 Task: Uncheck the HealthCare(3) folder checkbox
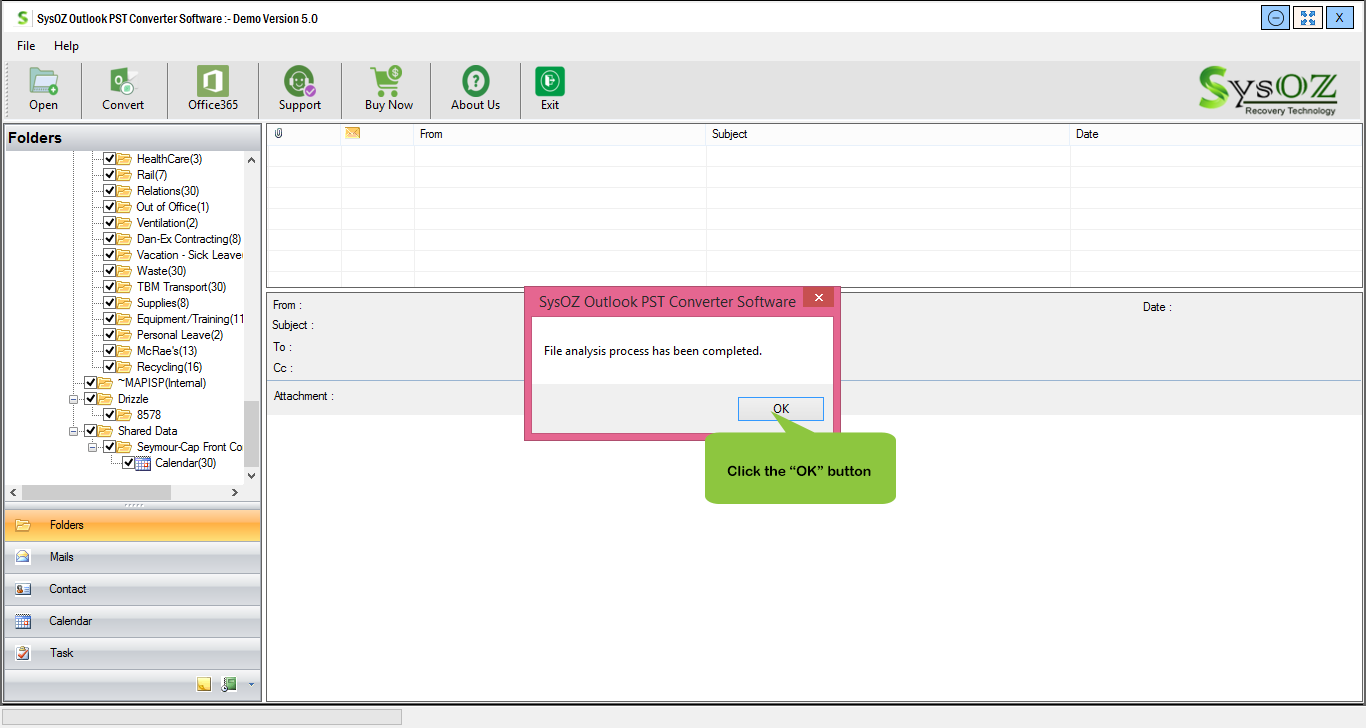[109, 159]
